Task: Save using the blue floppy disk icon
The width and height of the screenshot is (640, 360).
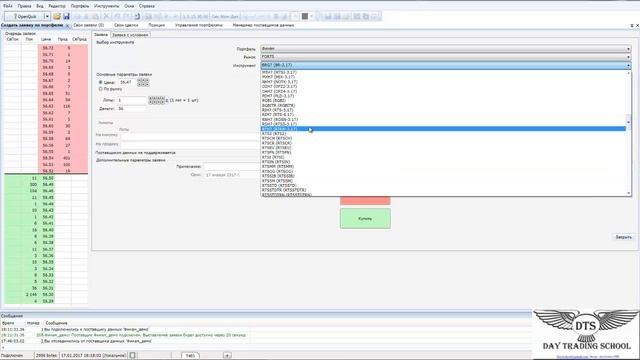Action: point(66,16)
